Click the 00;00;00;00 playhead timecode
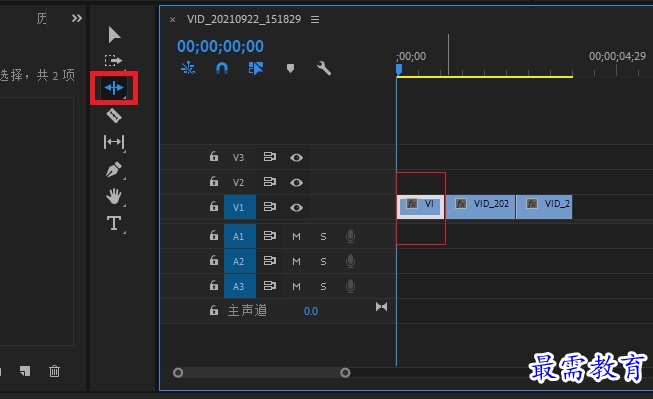This screenshot has width=653, height=399. 220,46
